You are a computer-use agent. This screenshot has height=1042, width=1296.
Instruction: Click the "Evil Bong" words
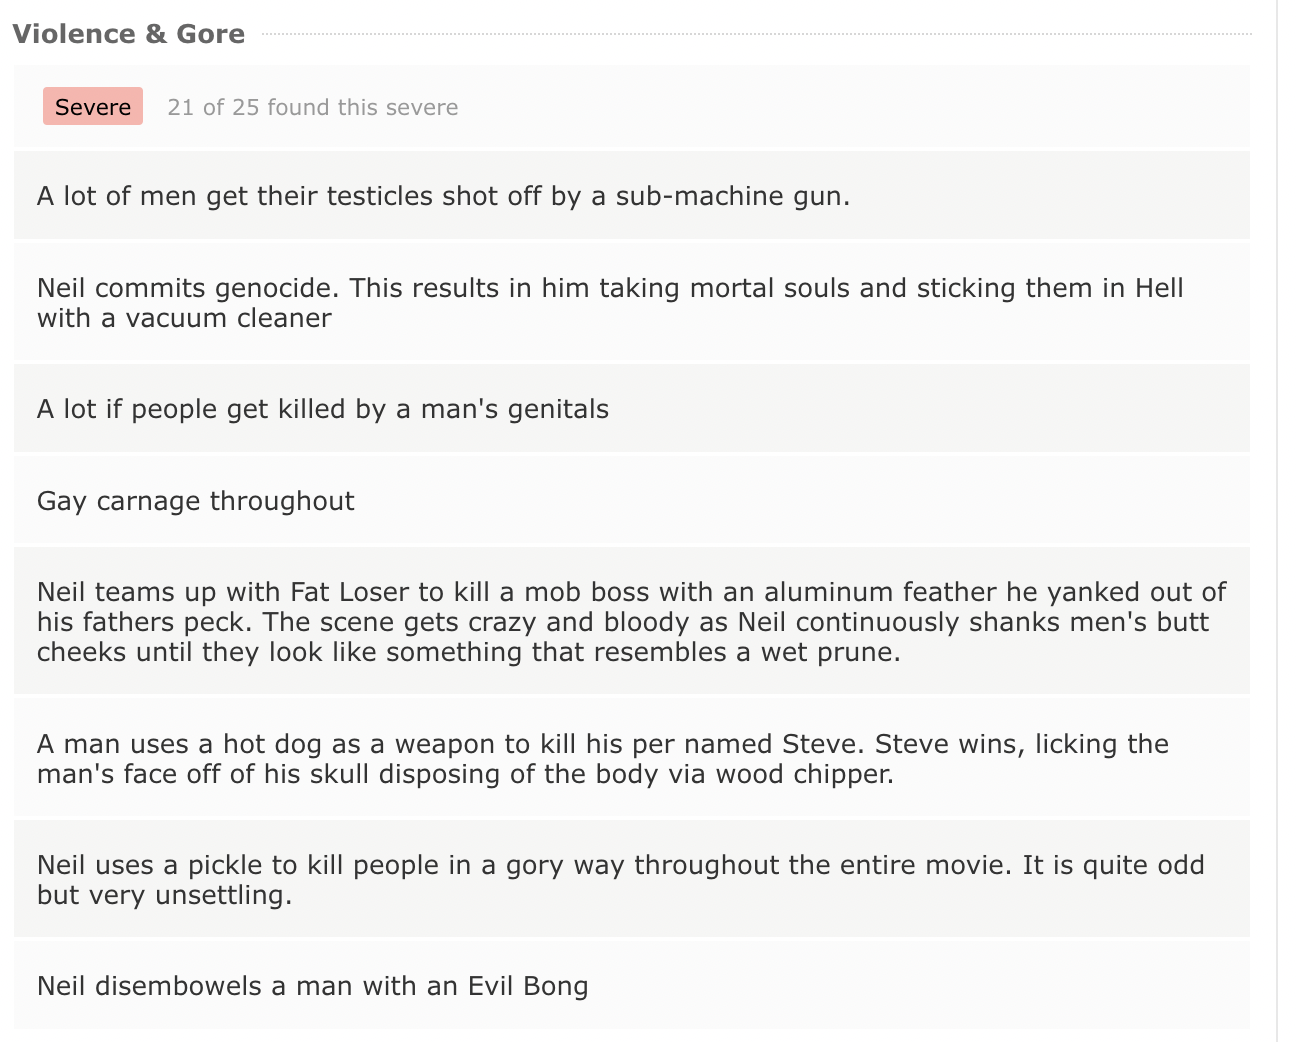point(528,986)
